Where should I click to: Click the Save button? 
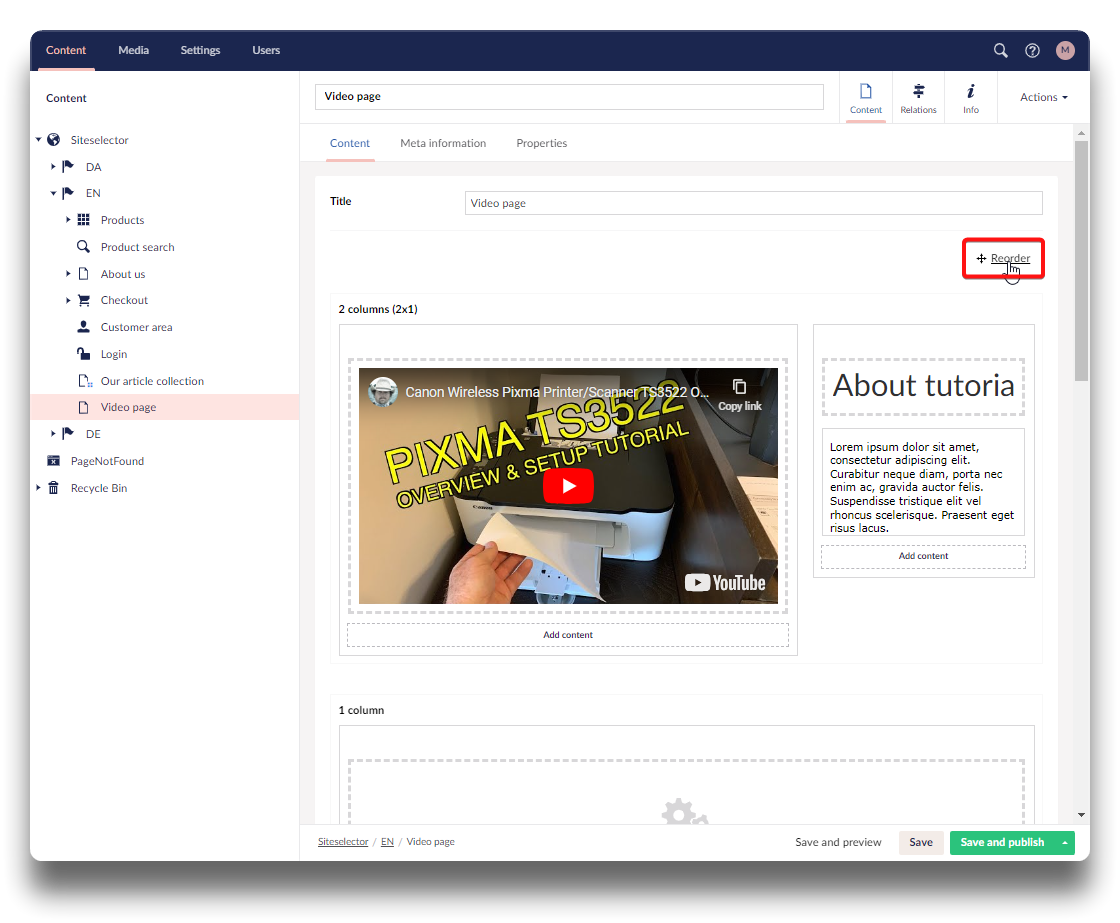click(920, 842)
